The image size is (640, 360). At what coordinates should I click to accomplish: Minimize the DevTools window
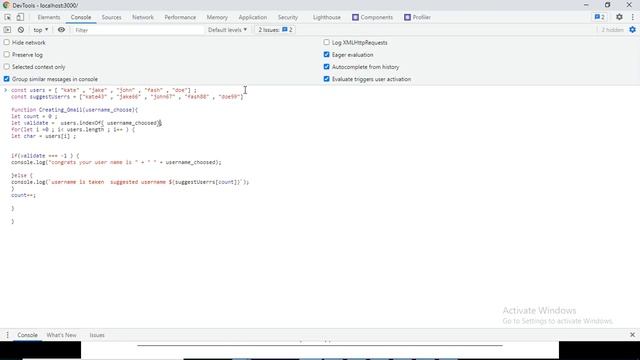tap(586, 5)
